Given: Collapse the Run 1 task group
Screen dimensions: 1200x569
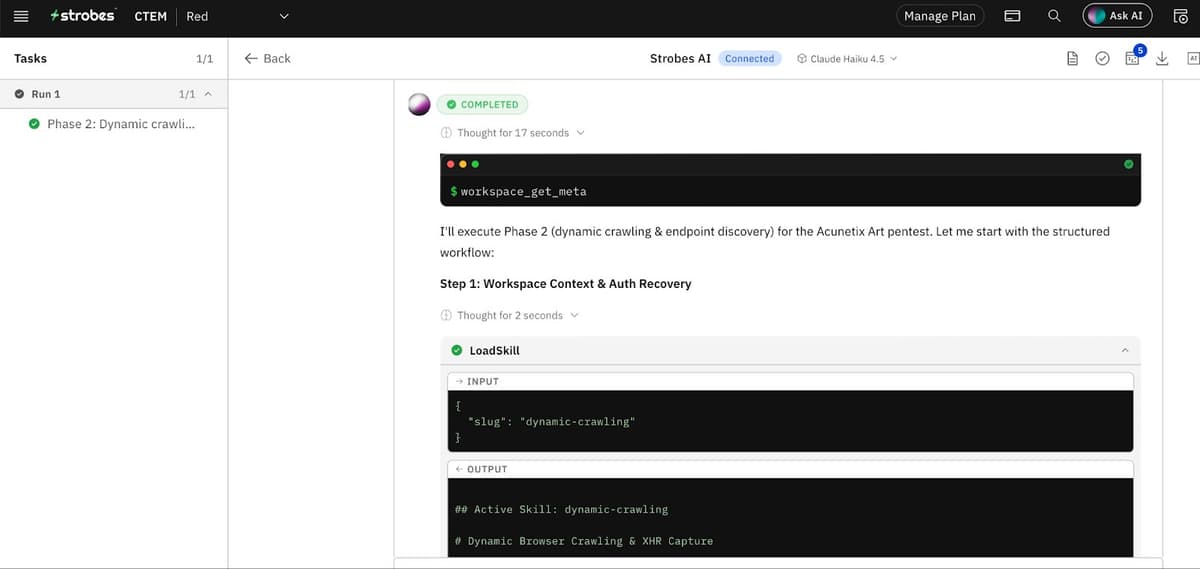Looking at the screenshot, I should (x=208, y=94).
